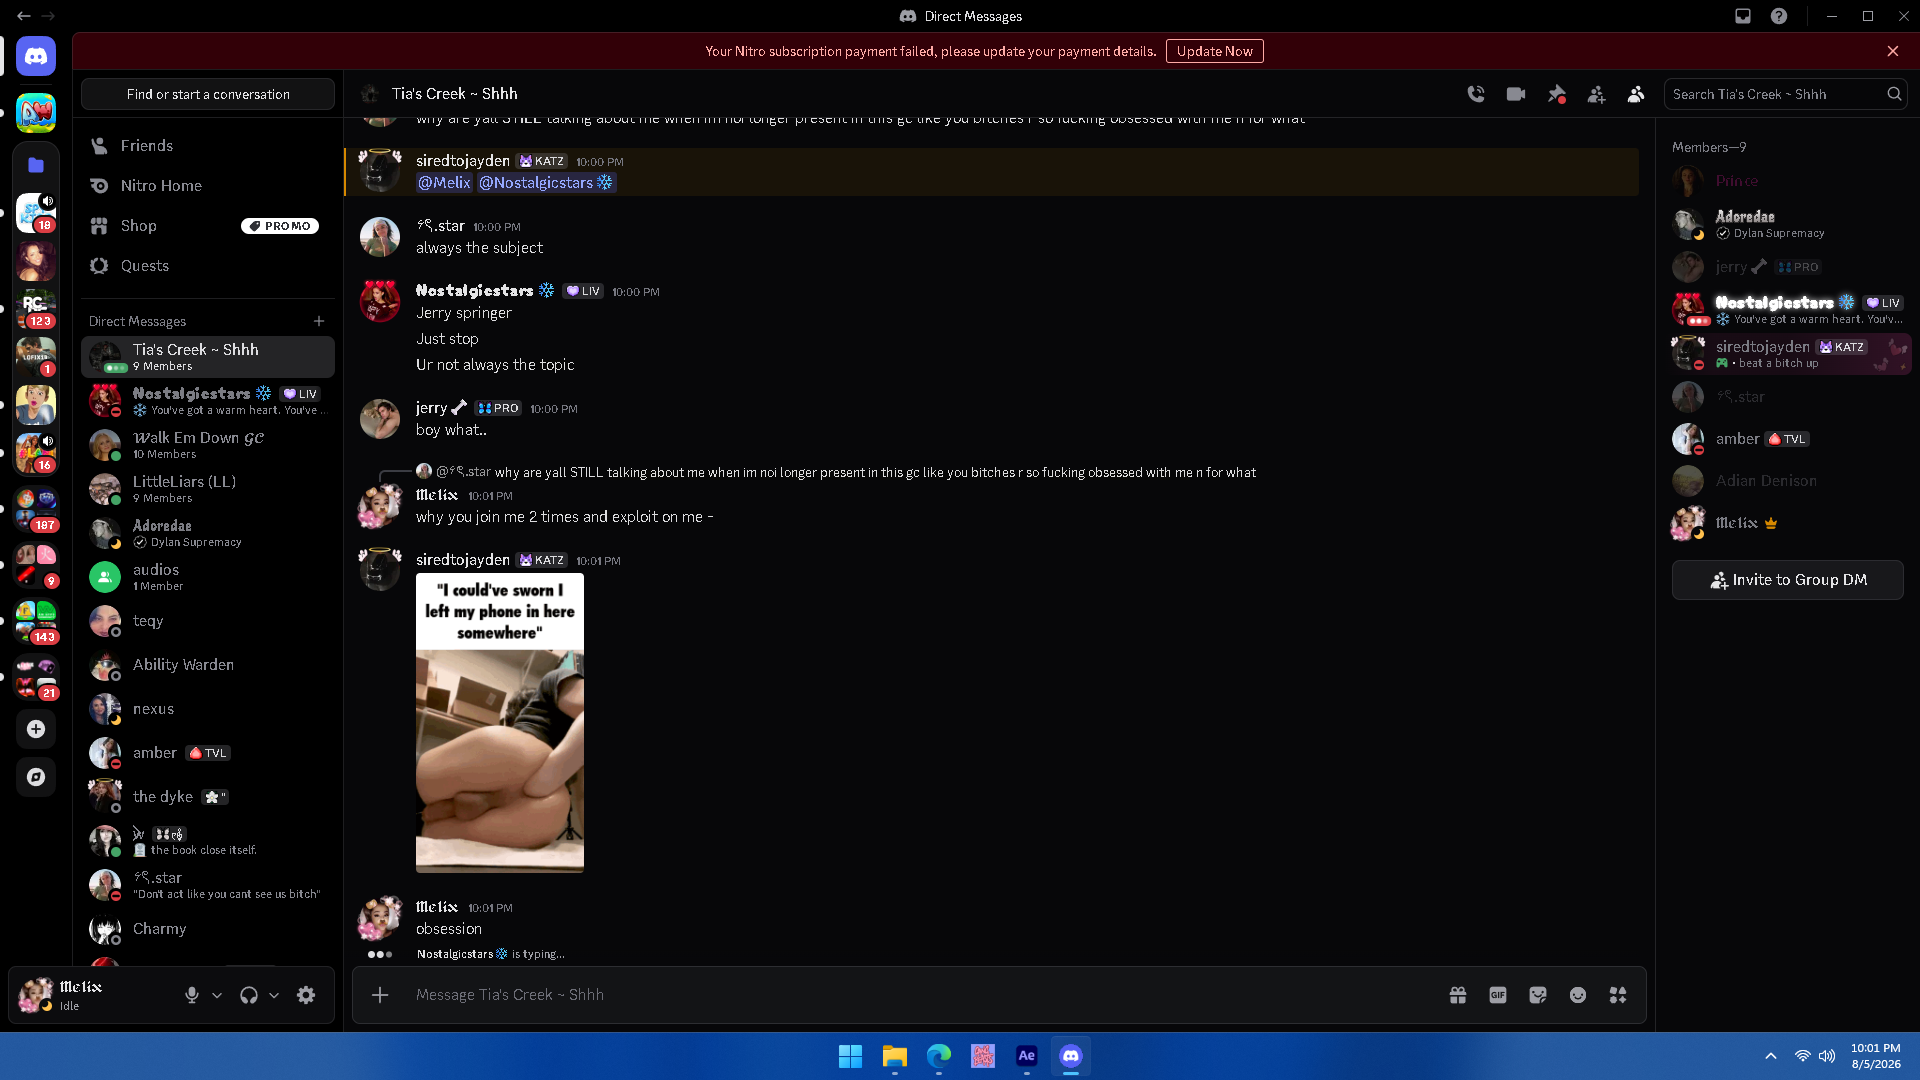Select member Prince in members list

[x=1788, y=181]
